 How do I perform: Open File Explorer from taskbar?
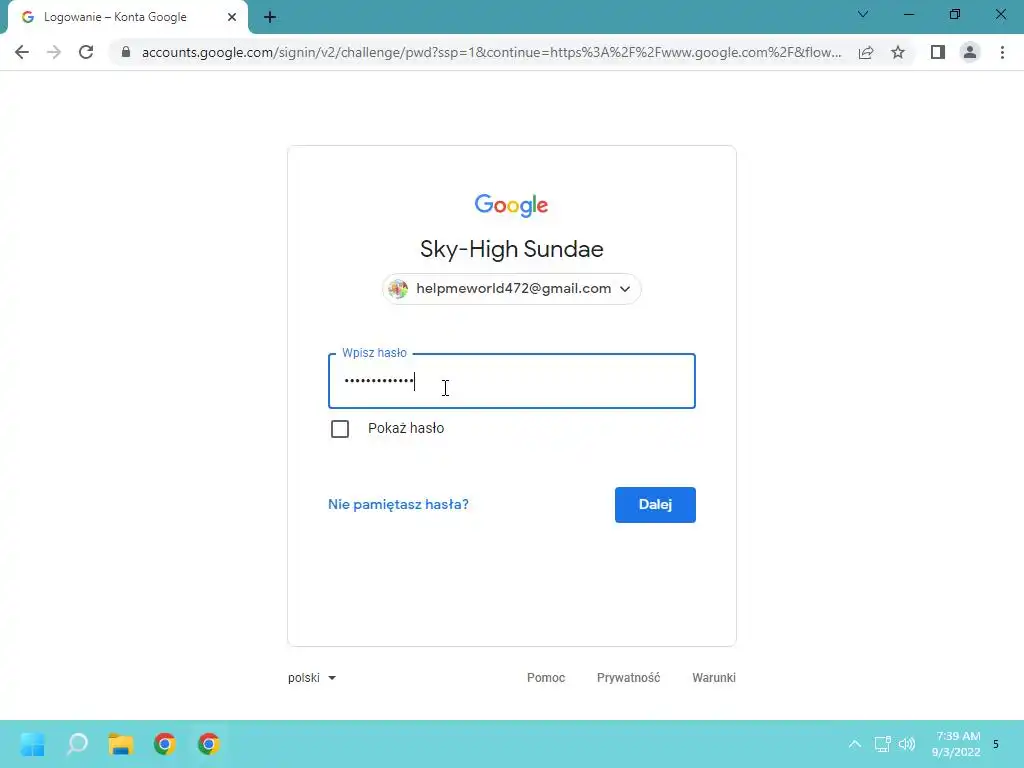pyautogui.click(x=121, y=744)
